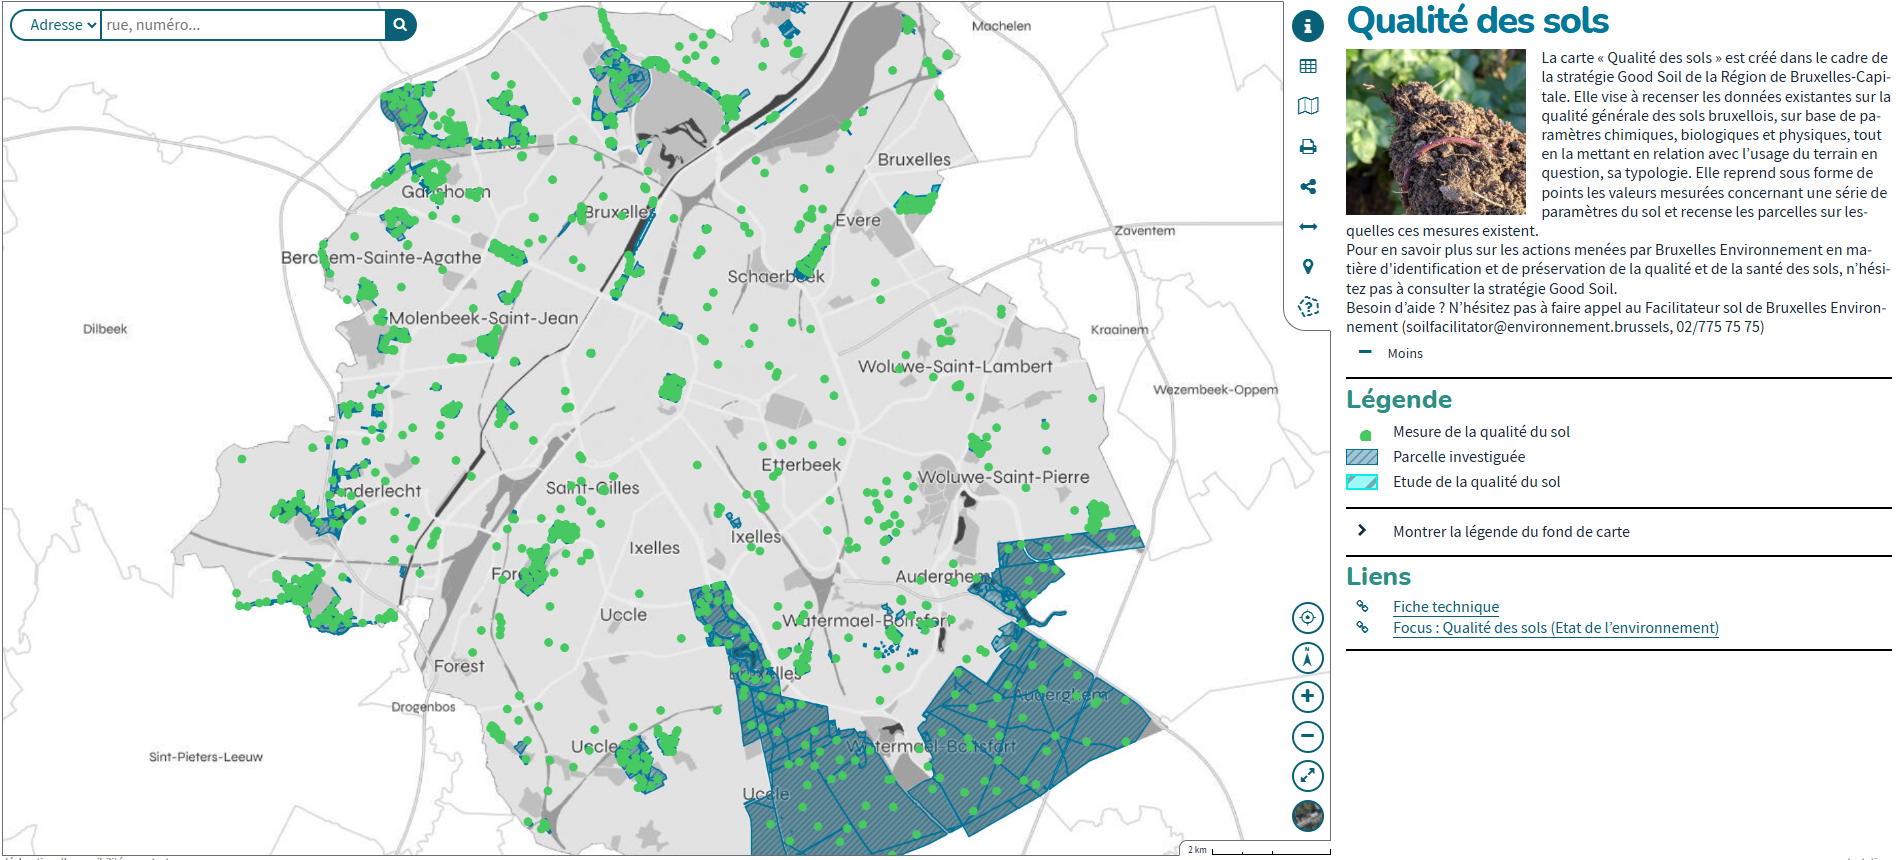Open the help query icon
The image size is (1898, 860).
coord(1308,307)
